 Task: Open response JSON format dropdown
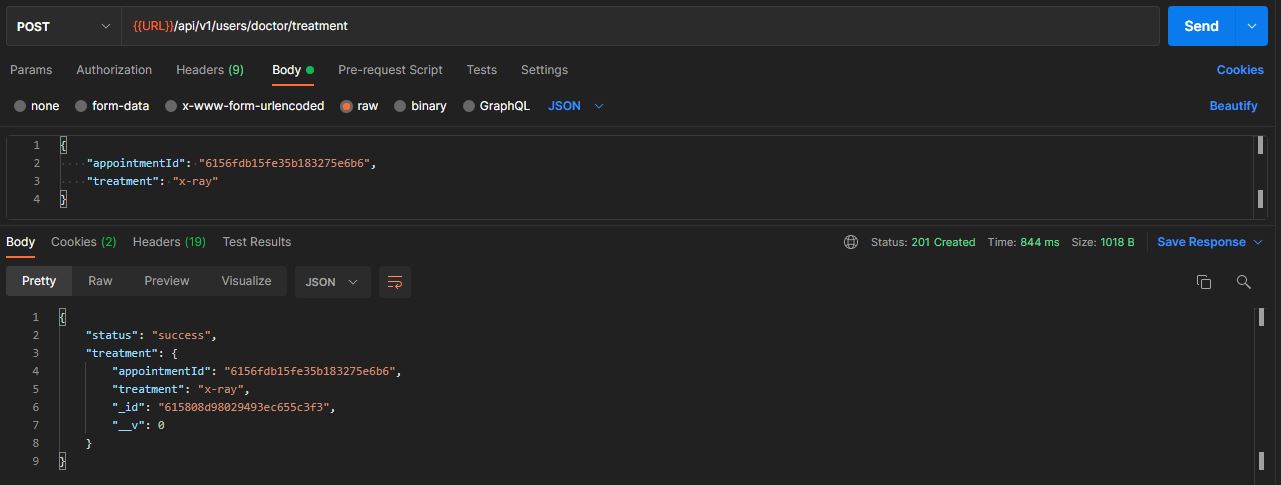332,282
